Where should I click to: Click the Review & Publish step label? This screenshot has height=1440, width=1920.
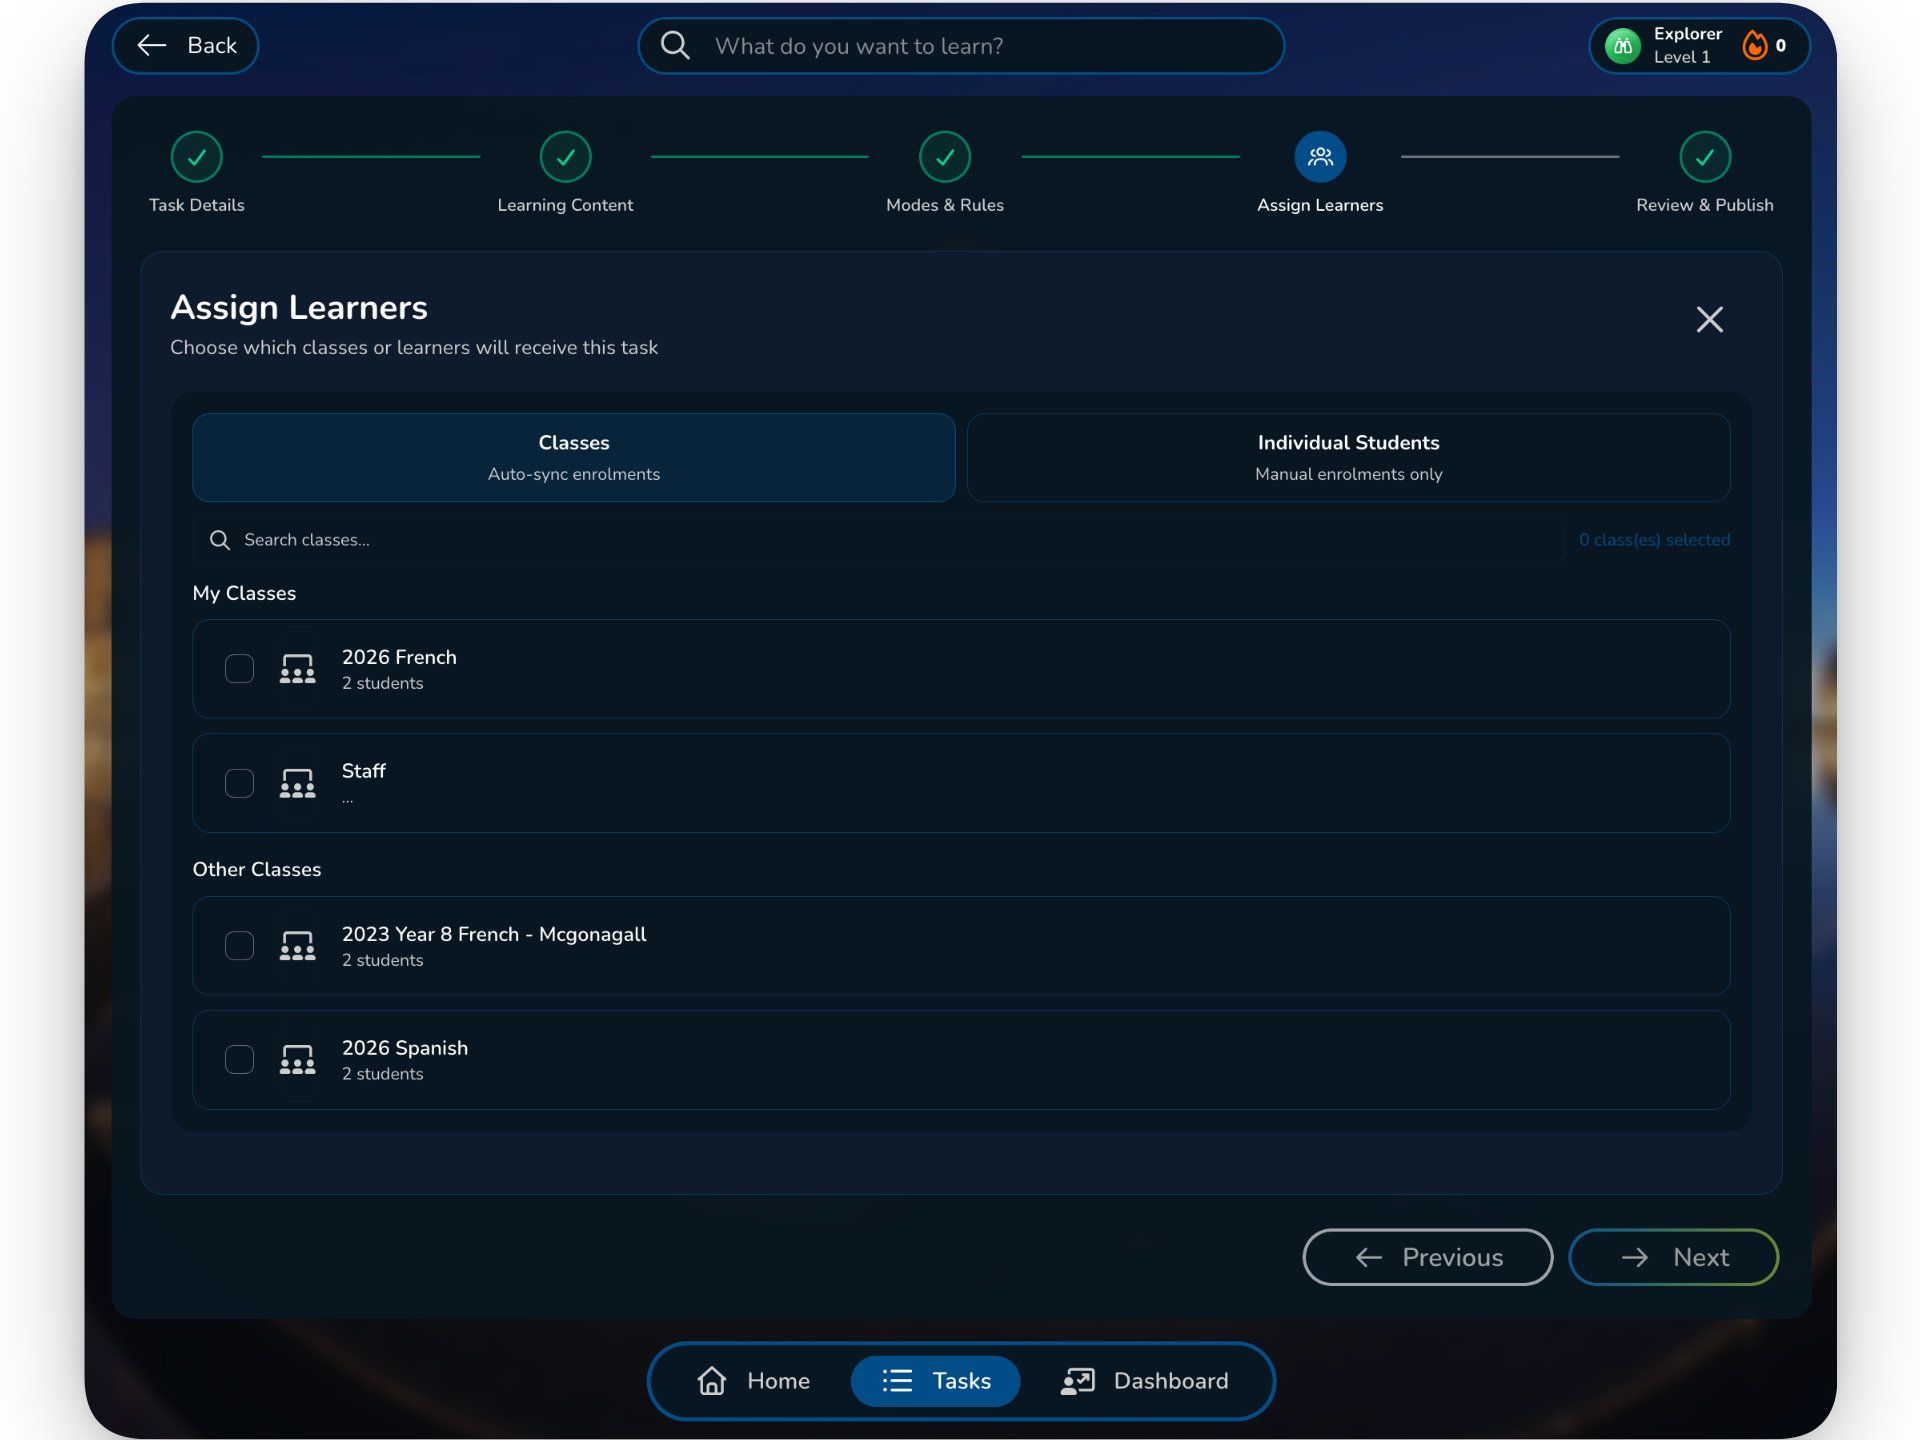coord(1705,205)
